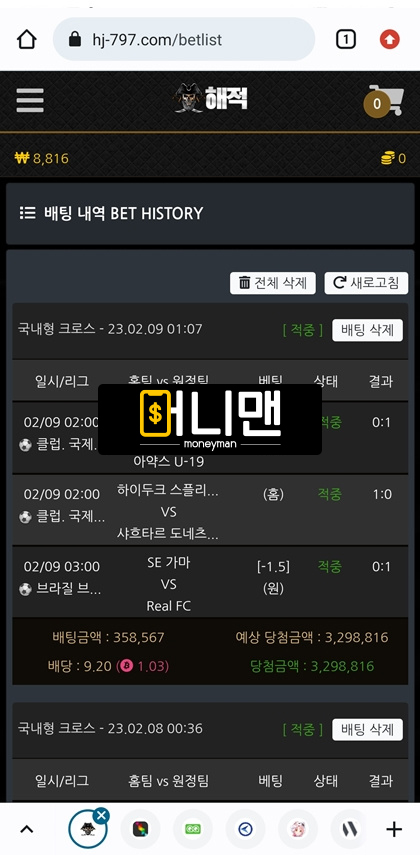Open the hamburger menu
Viewport: 420px width, 863px height.
pyautogui.click(x=30, y=100)
